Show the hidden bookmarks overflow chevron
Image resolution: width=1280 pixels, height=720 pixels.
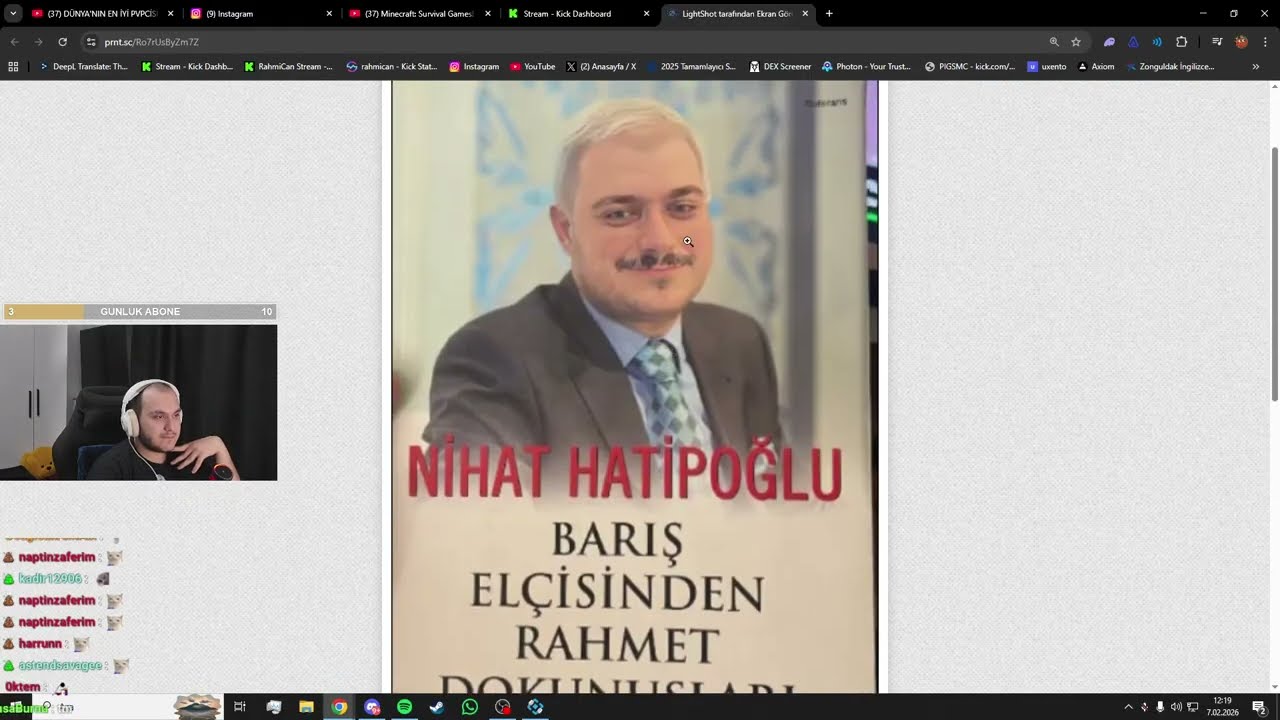(1256, 67)
